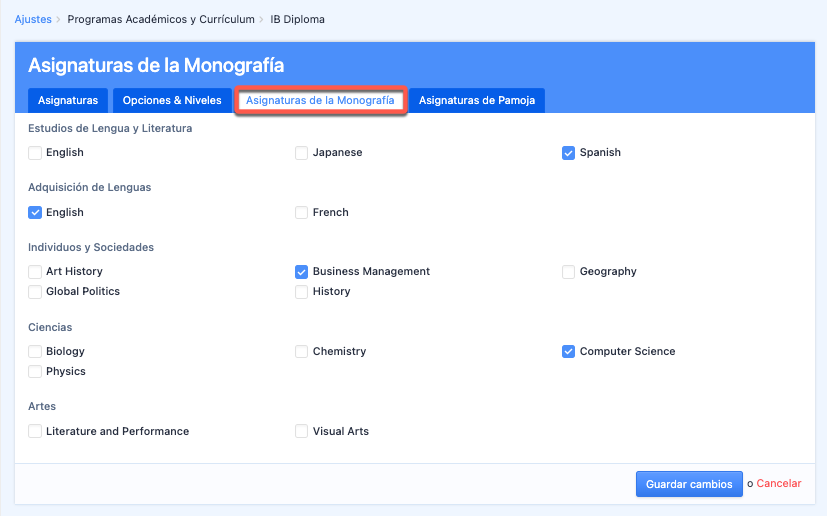The width and height of the screenshot is (827, 516).
Task: Enable the French checkbox
Action: pos(302,212)
